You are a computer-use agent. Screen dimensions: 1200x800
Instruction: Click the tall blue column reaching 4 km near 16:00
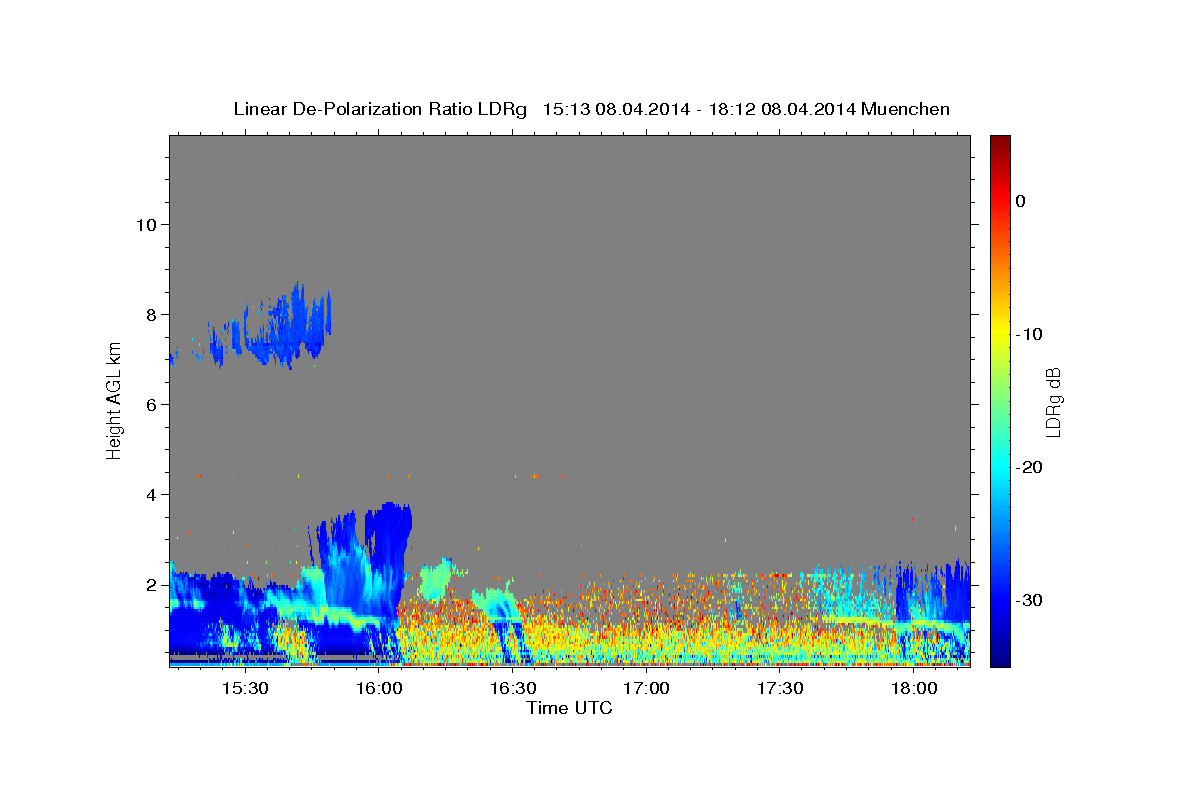pyautogui.click(x=388, y=560)
